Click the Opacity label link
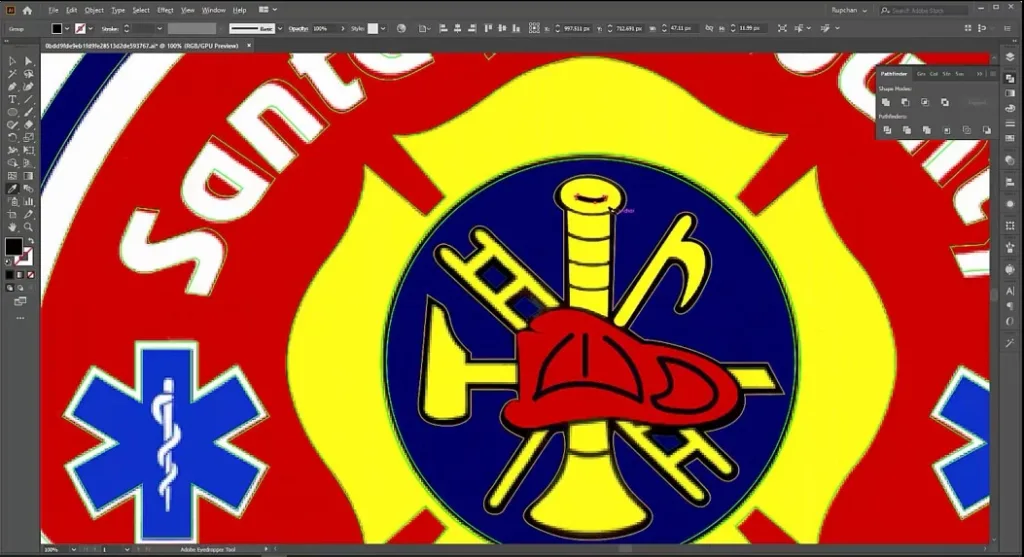This screenshot has width=1024, height=557. click(298, 29)
